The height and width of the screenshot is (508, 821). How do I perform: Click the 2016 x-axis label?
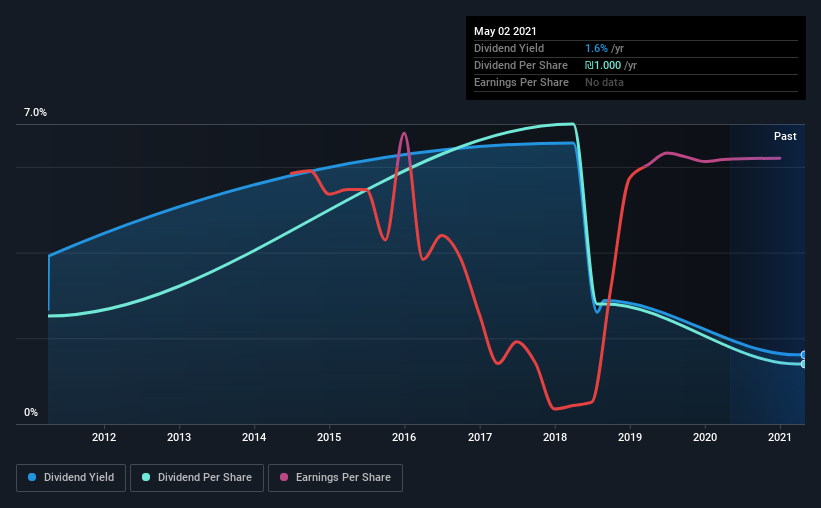404,437
